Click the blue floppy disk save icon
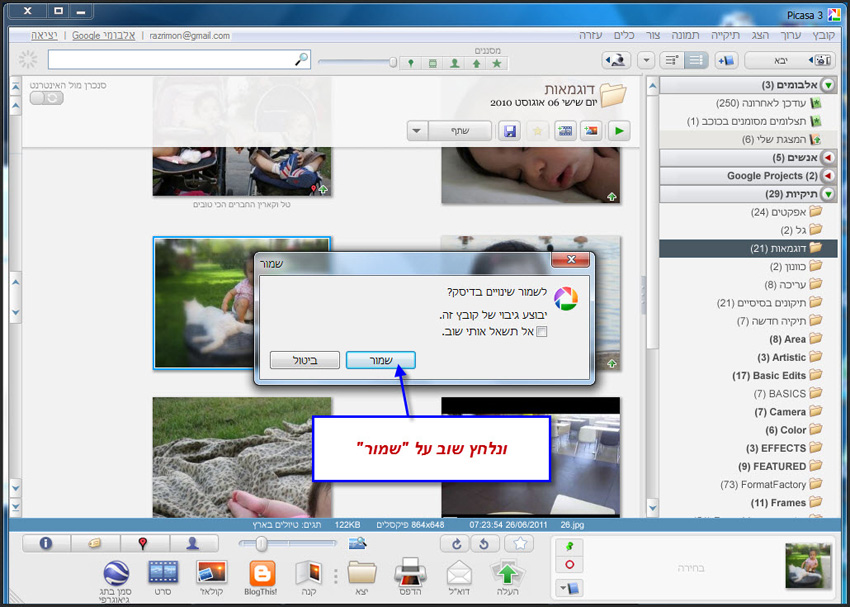Screen dimensions: 850x607 coord(510,131)
